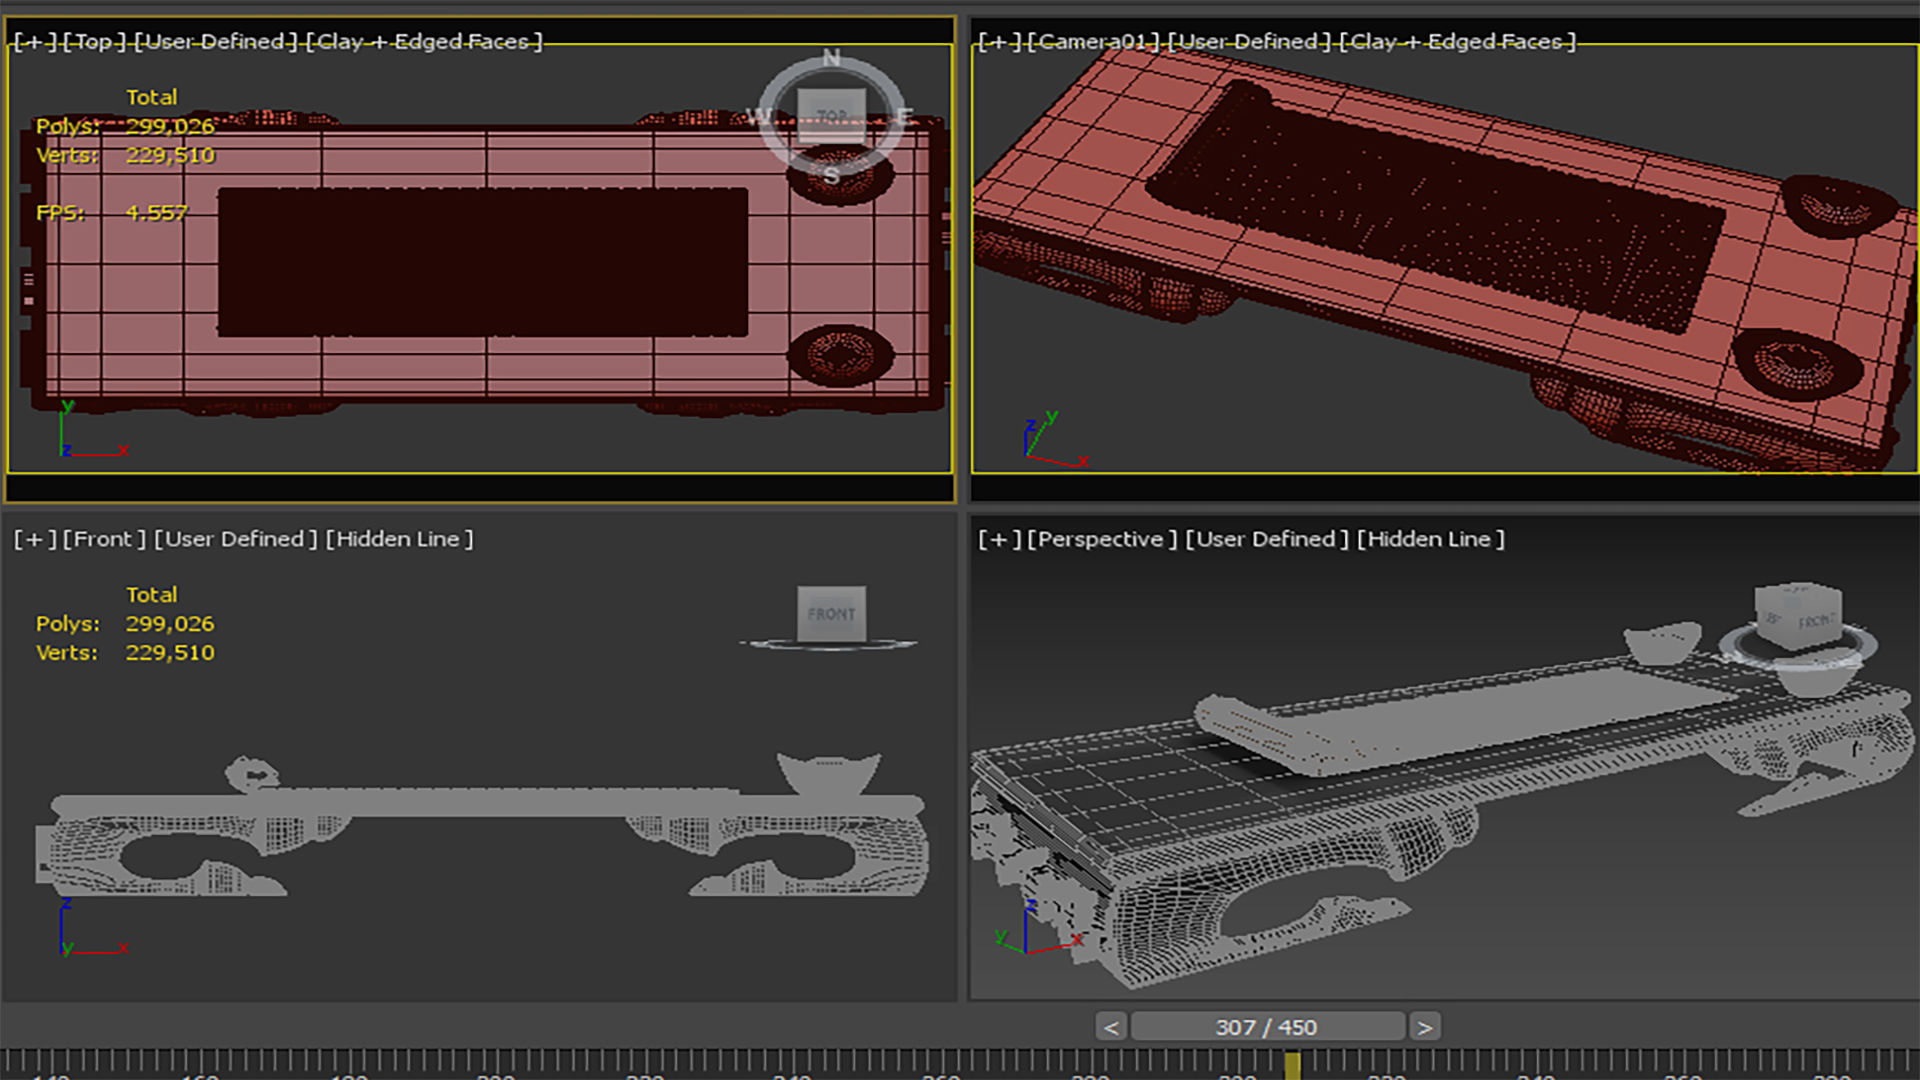Step to the previous frame with the < button
The image size is (1920, 1080).
point(1111,1027)
